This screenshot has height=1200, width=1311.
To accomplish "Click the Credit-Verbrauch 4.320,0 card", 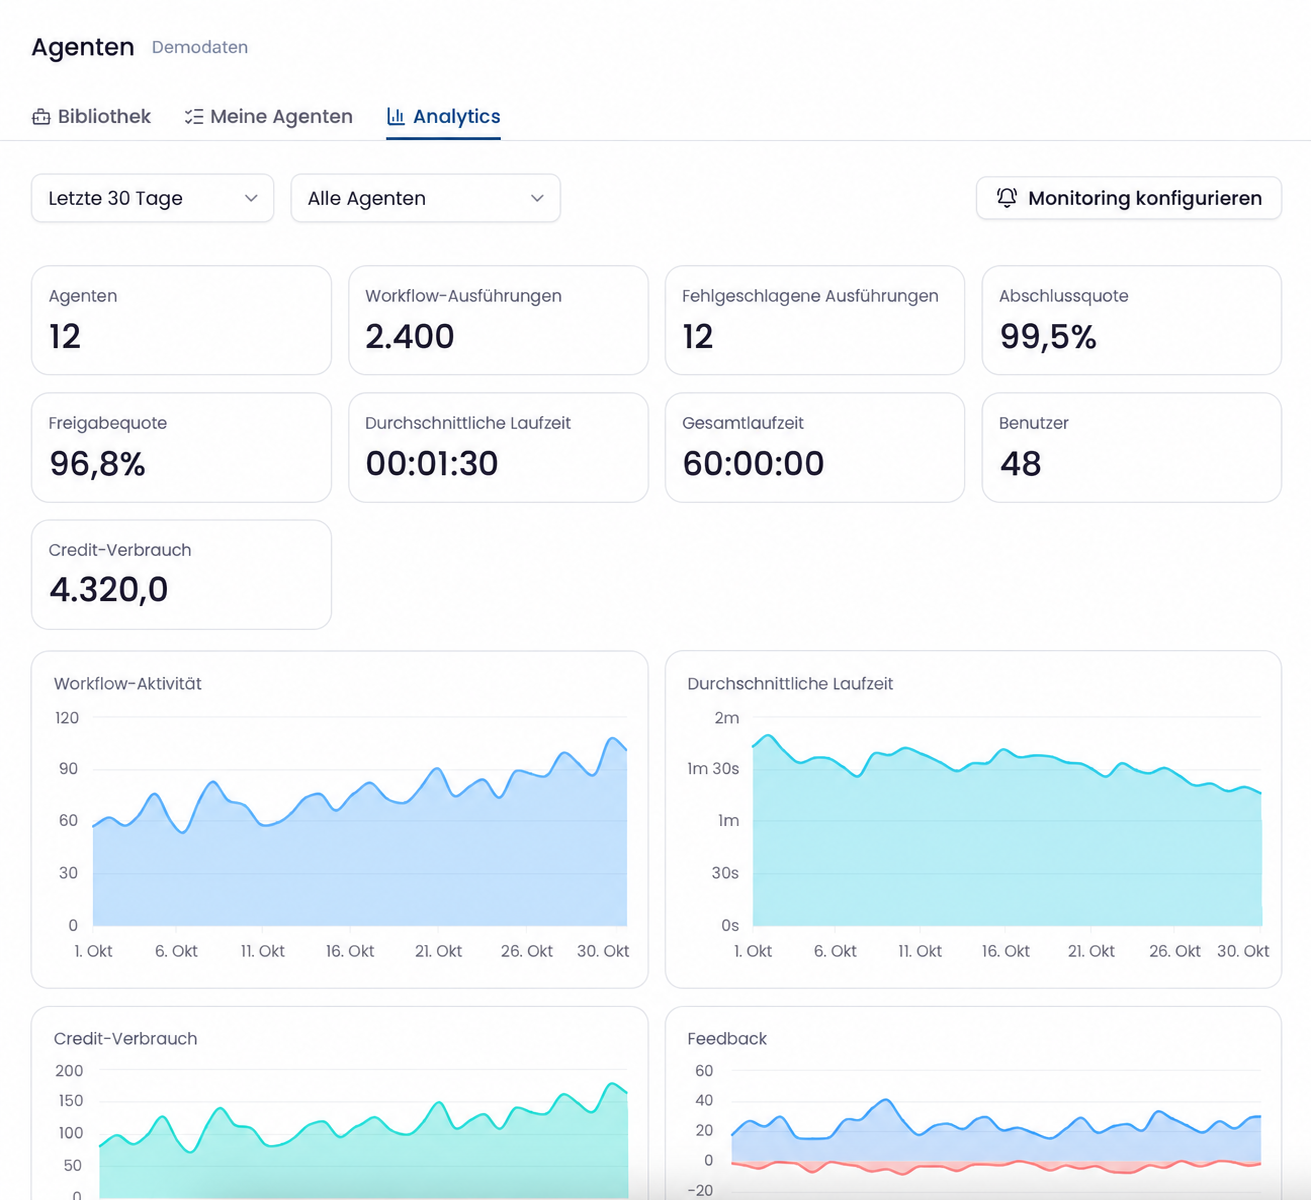I will [x=181, y=574].
